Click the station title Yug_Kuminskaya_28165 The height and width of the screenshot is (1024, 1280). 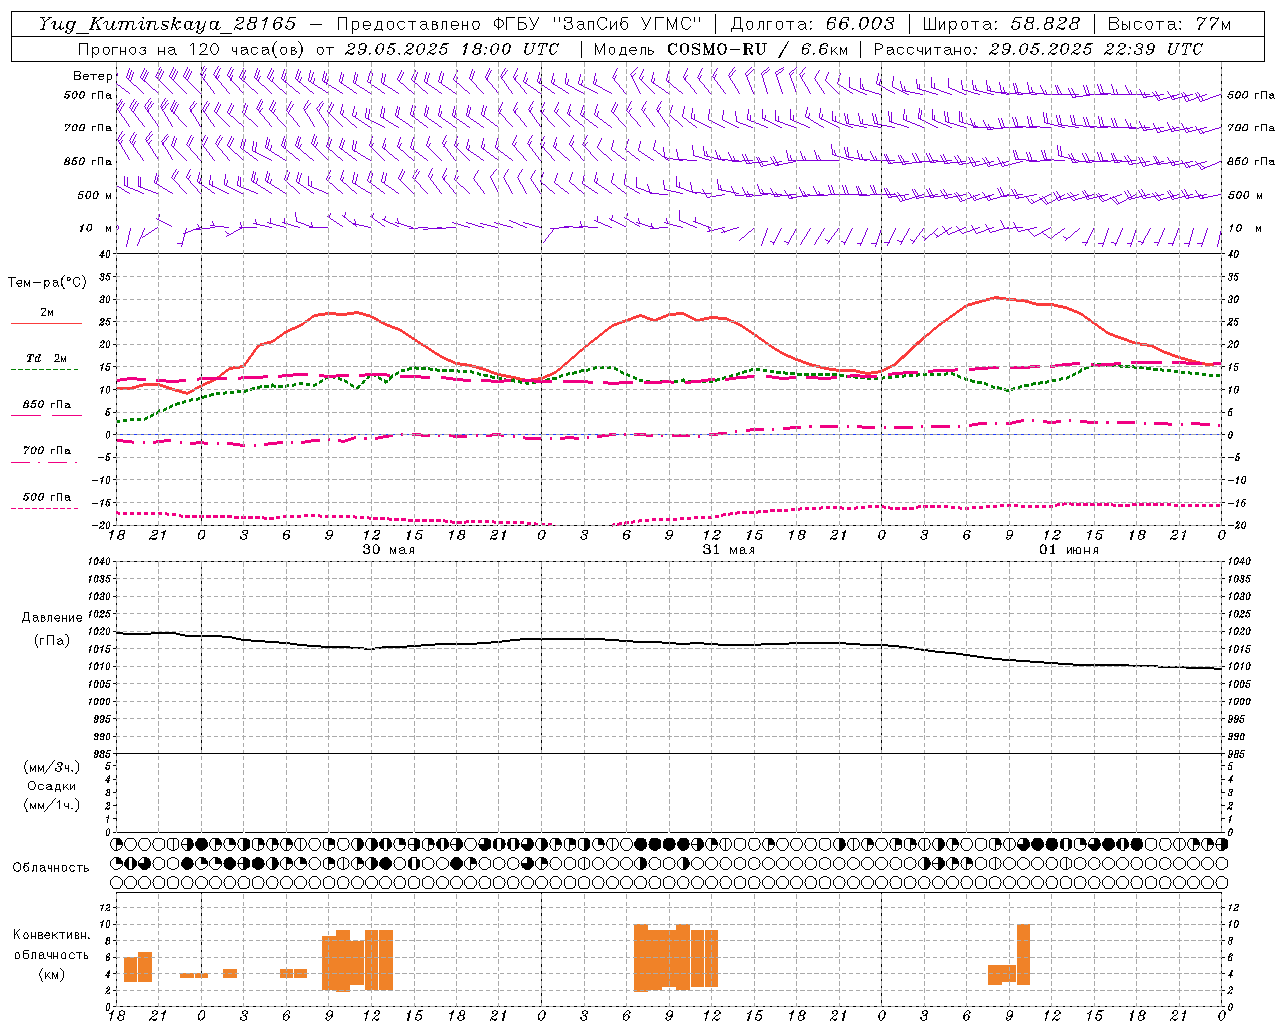[x=167, y=24]
